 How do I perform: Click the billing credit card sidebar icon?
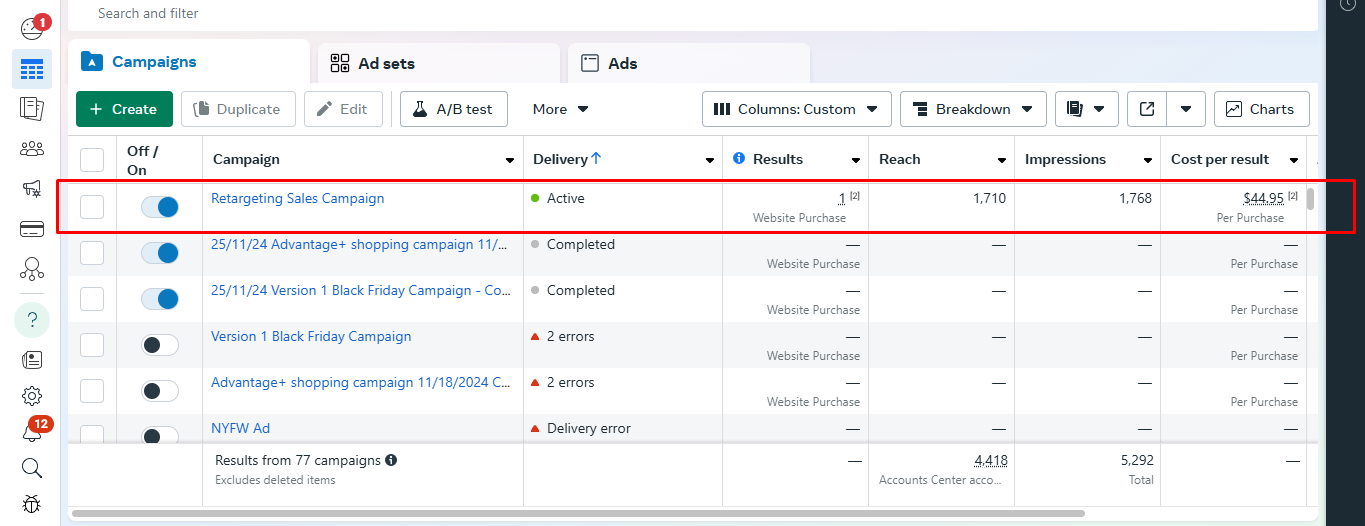[x=32, y=229]
